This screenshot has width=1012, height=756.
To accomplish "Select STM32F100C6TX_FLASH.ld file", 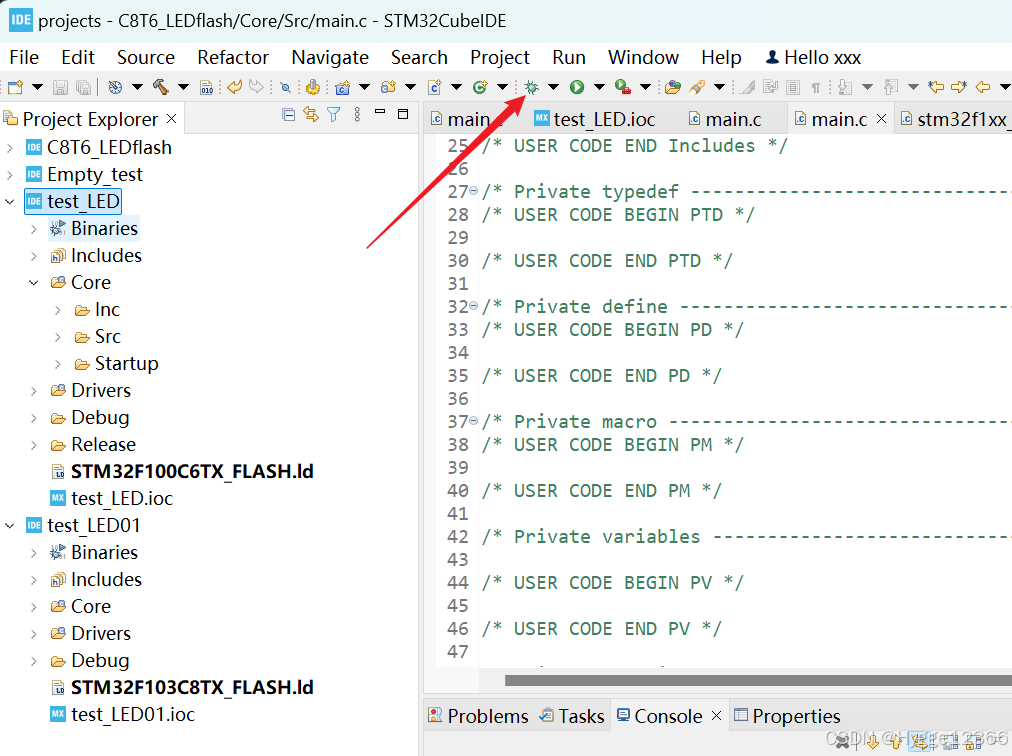I will [192, 471].
